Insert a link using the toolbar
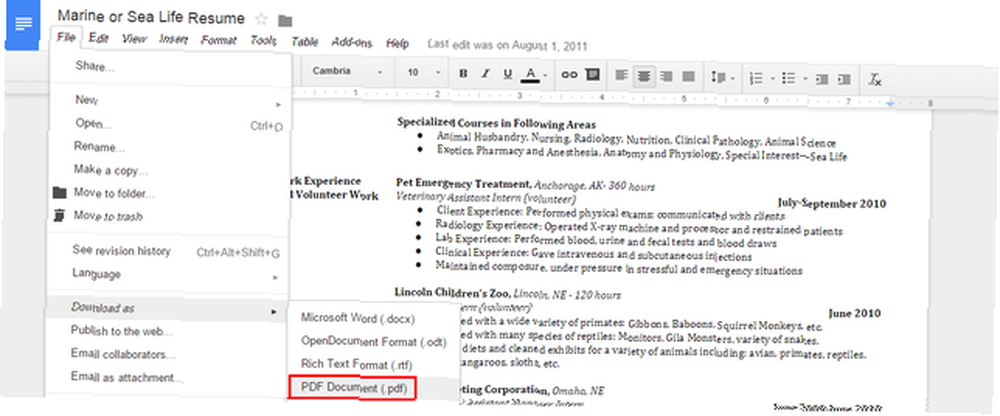This screenshot has width=1000, height=416. [569, 75]
